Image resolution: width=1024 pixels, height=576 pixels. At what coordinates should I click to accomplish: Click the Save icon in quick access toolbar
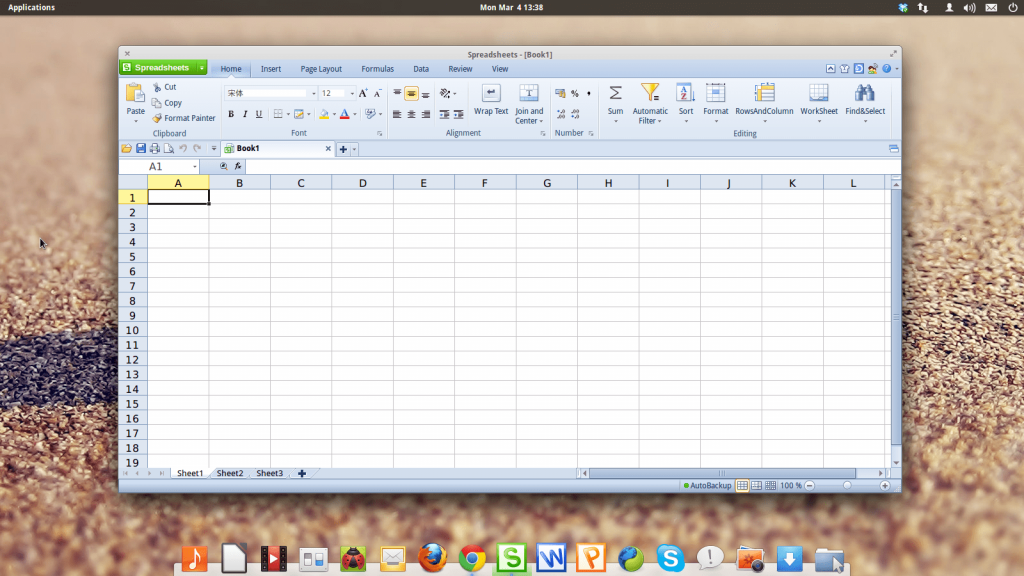(141, 149)
